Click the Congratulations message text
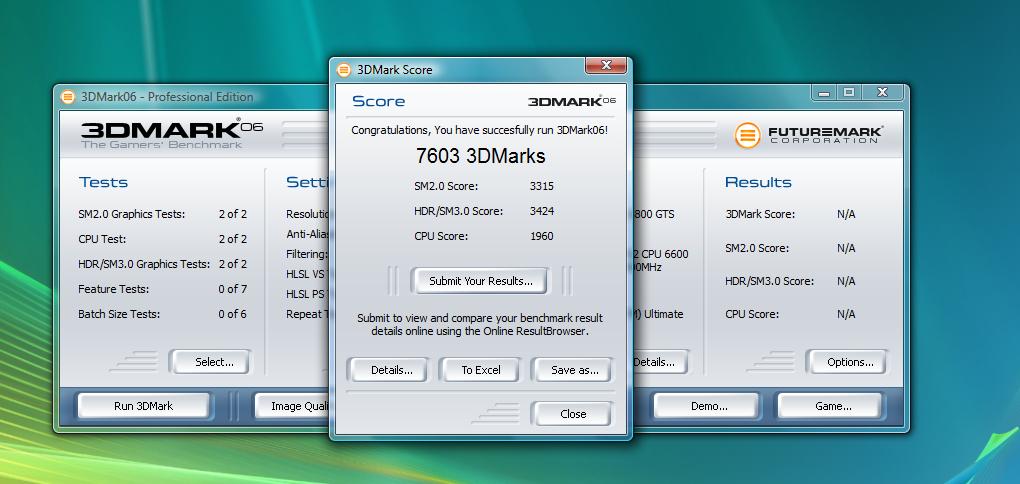Image resolution: width=1020 pixels, height=484 pixels. point(480,130)
